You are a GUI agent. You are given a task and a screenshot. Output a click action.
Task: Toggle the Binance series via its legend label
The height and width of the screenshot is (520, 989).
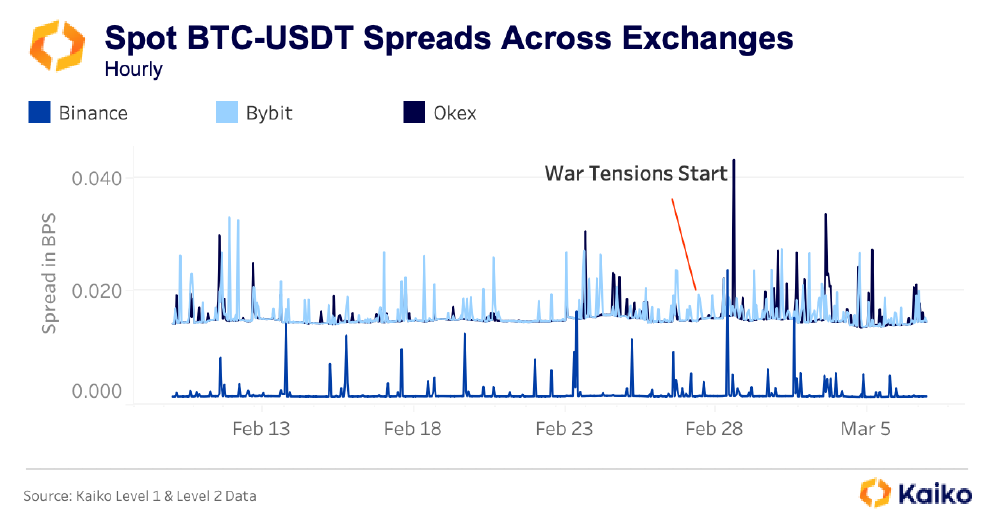click(x=93, y=113)
